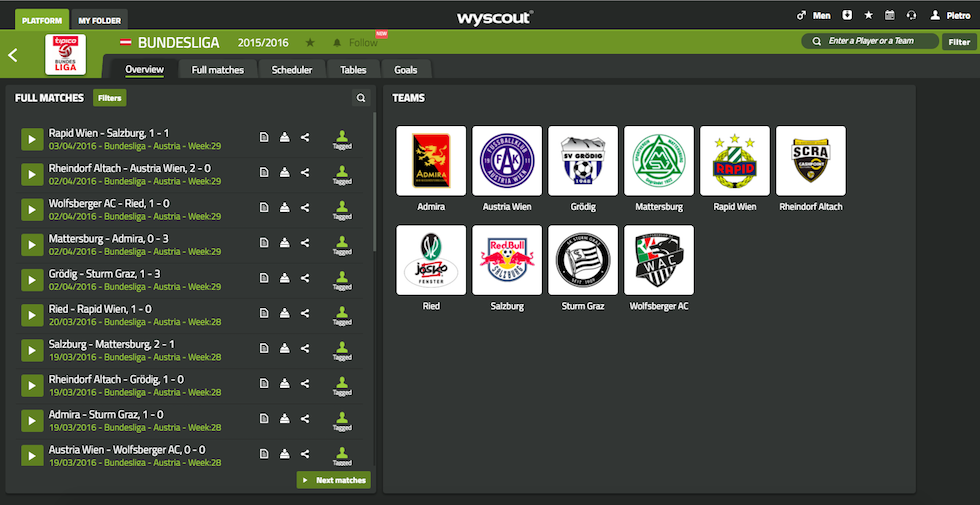Screen dimensions: 980x505
Task: Open the calendar icon in top bar
Action: point(889,15)
